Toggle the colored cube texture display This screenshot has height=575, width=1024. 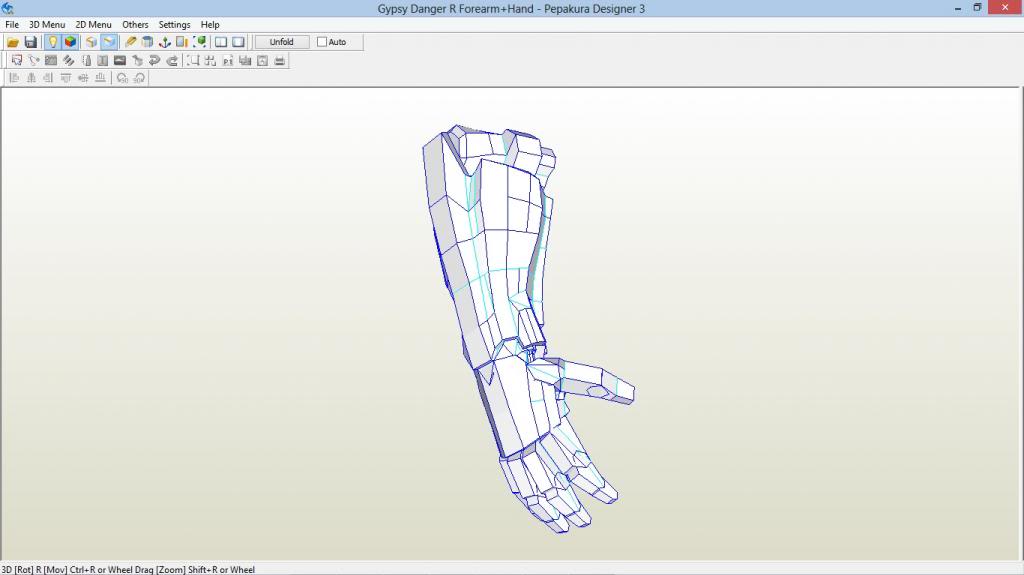pyautogui.click(x=70, y=42)
